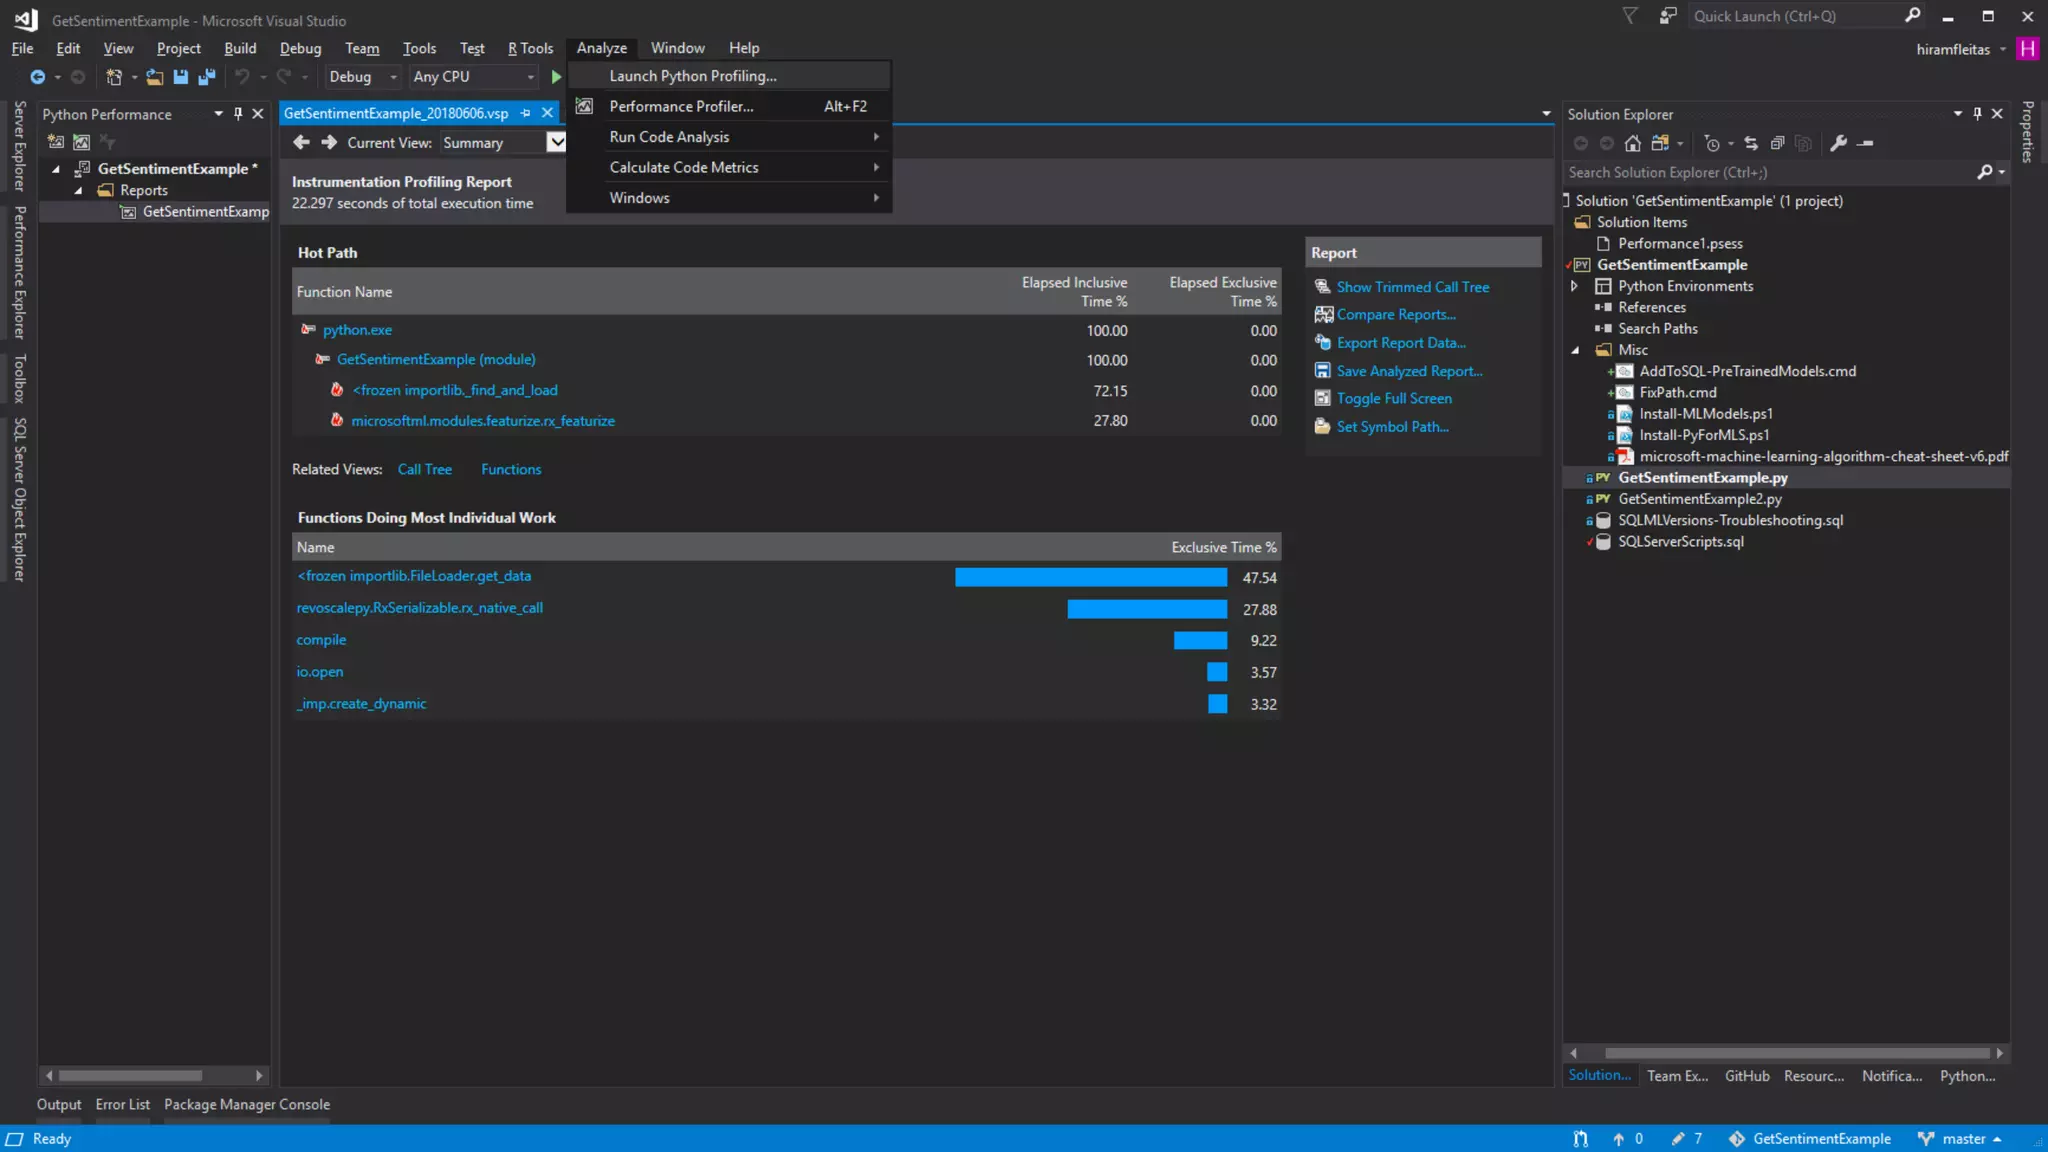Image resolution: width=2048 pixels, height=1152 pixels.
Task: Click the Properties wrench icon in Solution Explorer
Action: [x=1838, y=143]
